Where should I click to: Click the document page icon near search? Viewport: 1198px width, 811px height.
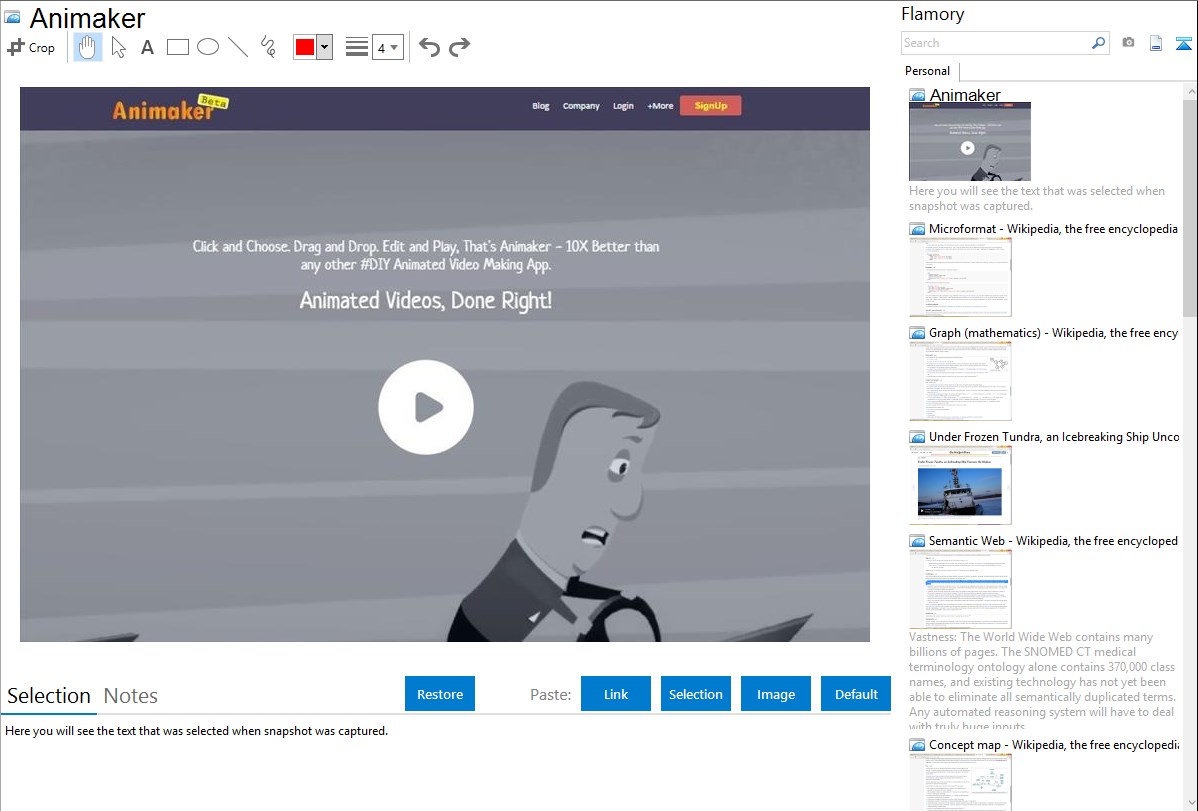pos(1156,43)
